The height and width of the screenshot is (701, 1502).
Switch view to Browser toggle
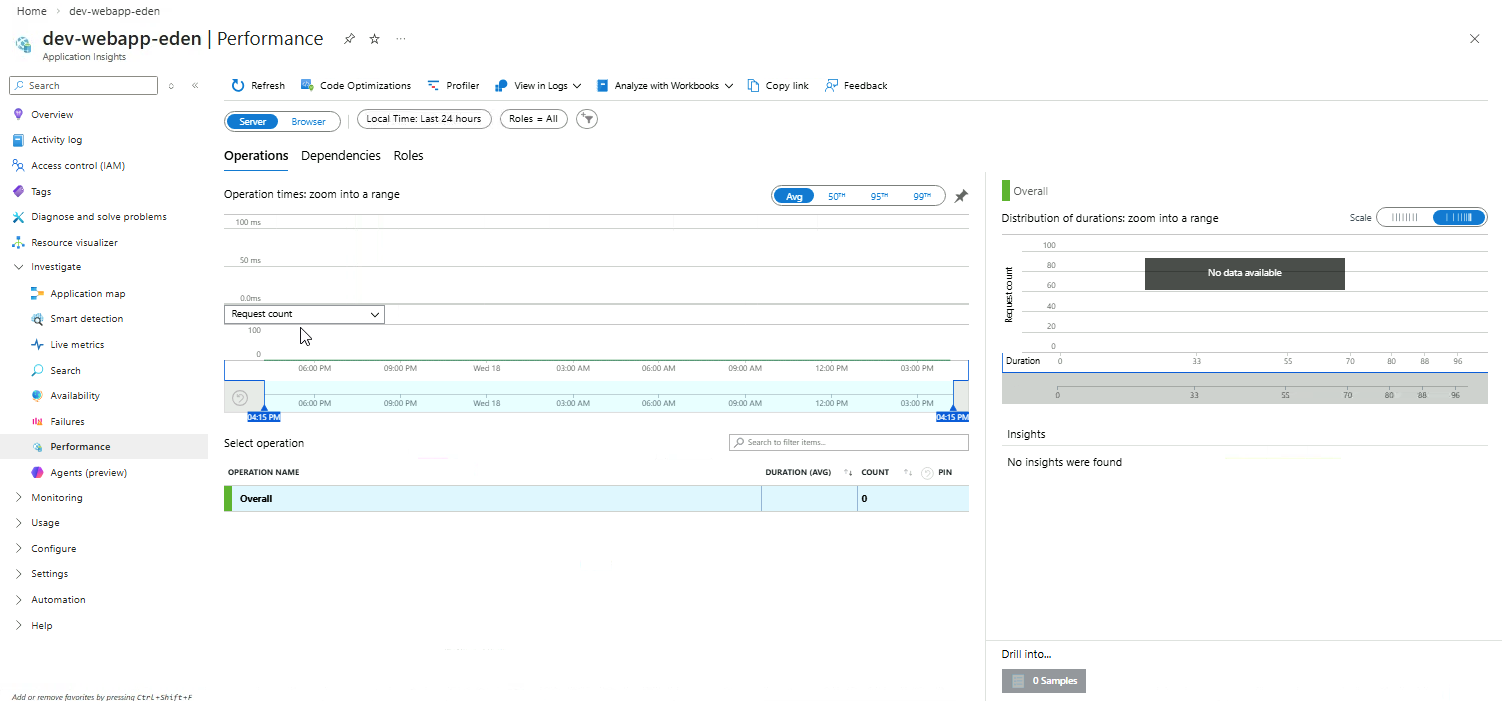tap(308, 121)
